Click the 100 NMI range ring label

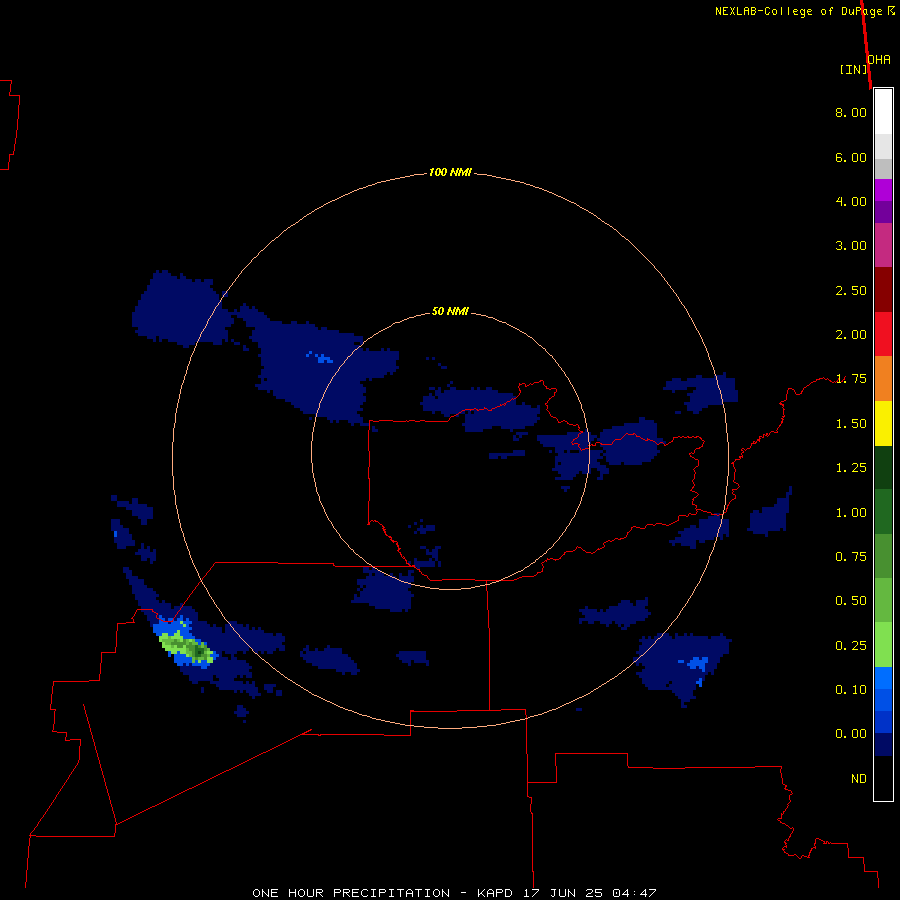coord(450,172)
